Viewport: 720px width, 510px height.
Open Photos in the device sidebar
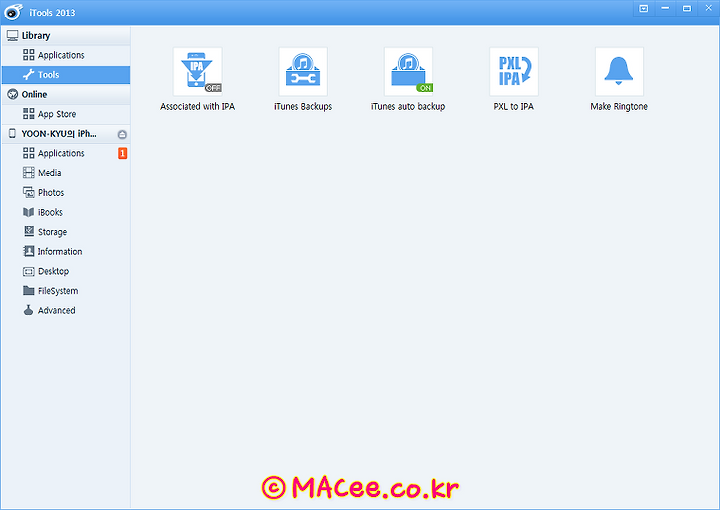coord(66,193)
